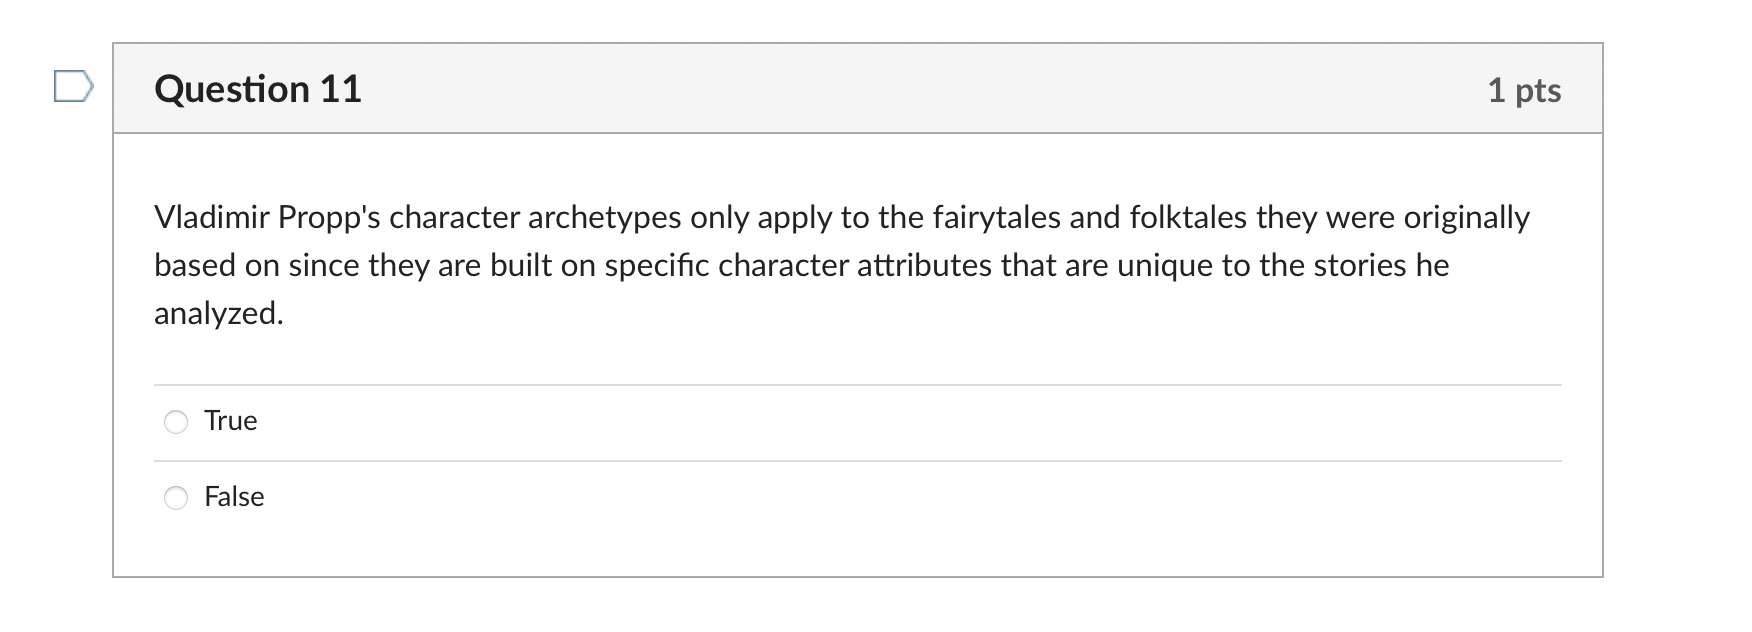This screenshot has height=632, width=1752.
Task: Click the 1 pts label
Action: tap(1524, 89)
